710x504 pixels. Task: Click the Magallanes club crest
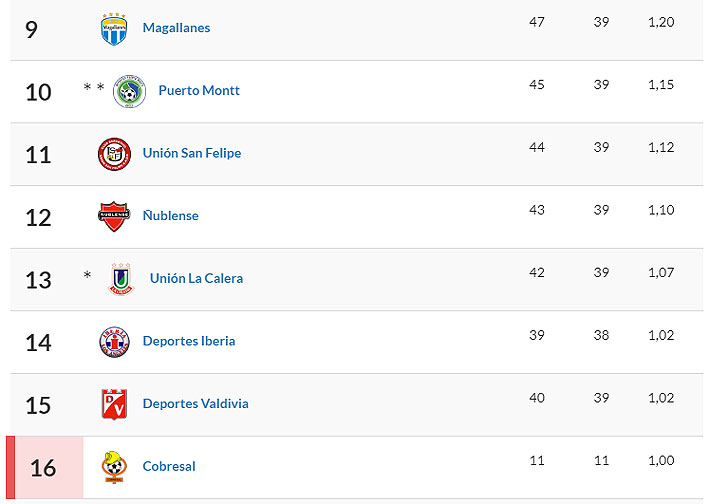coord(114,29)
